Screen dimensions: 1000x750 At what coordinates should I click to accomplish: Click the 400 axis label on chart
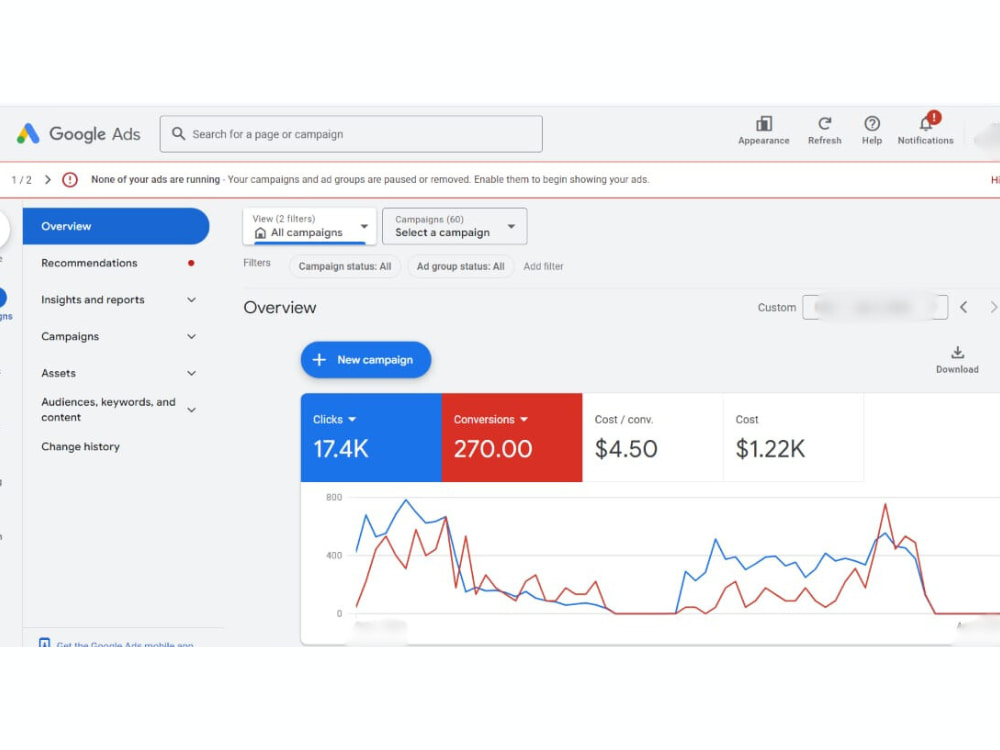pos(334,555)
